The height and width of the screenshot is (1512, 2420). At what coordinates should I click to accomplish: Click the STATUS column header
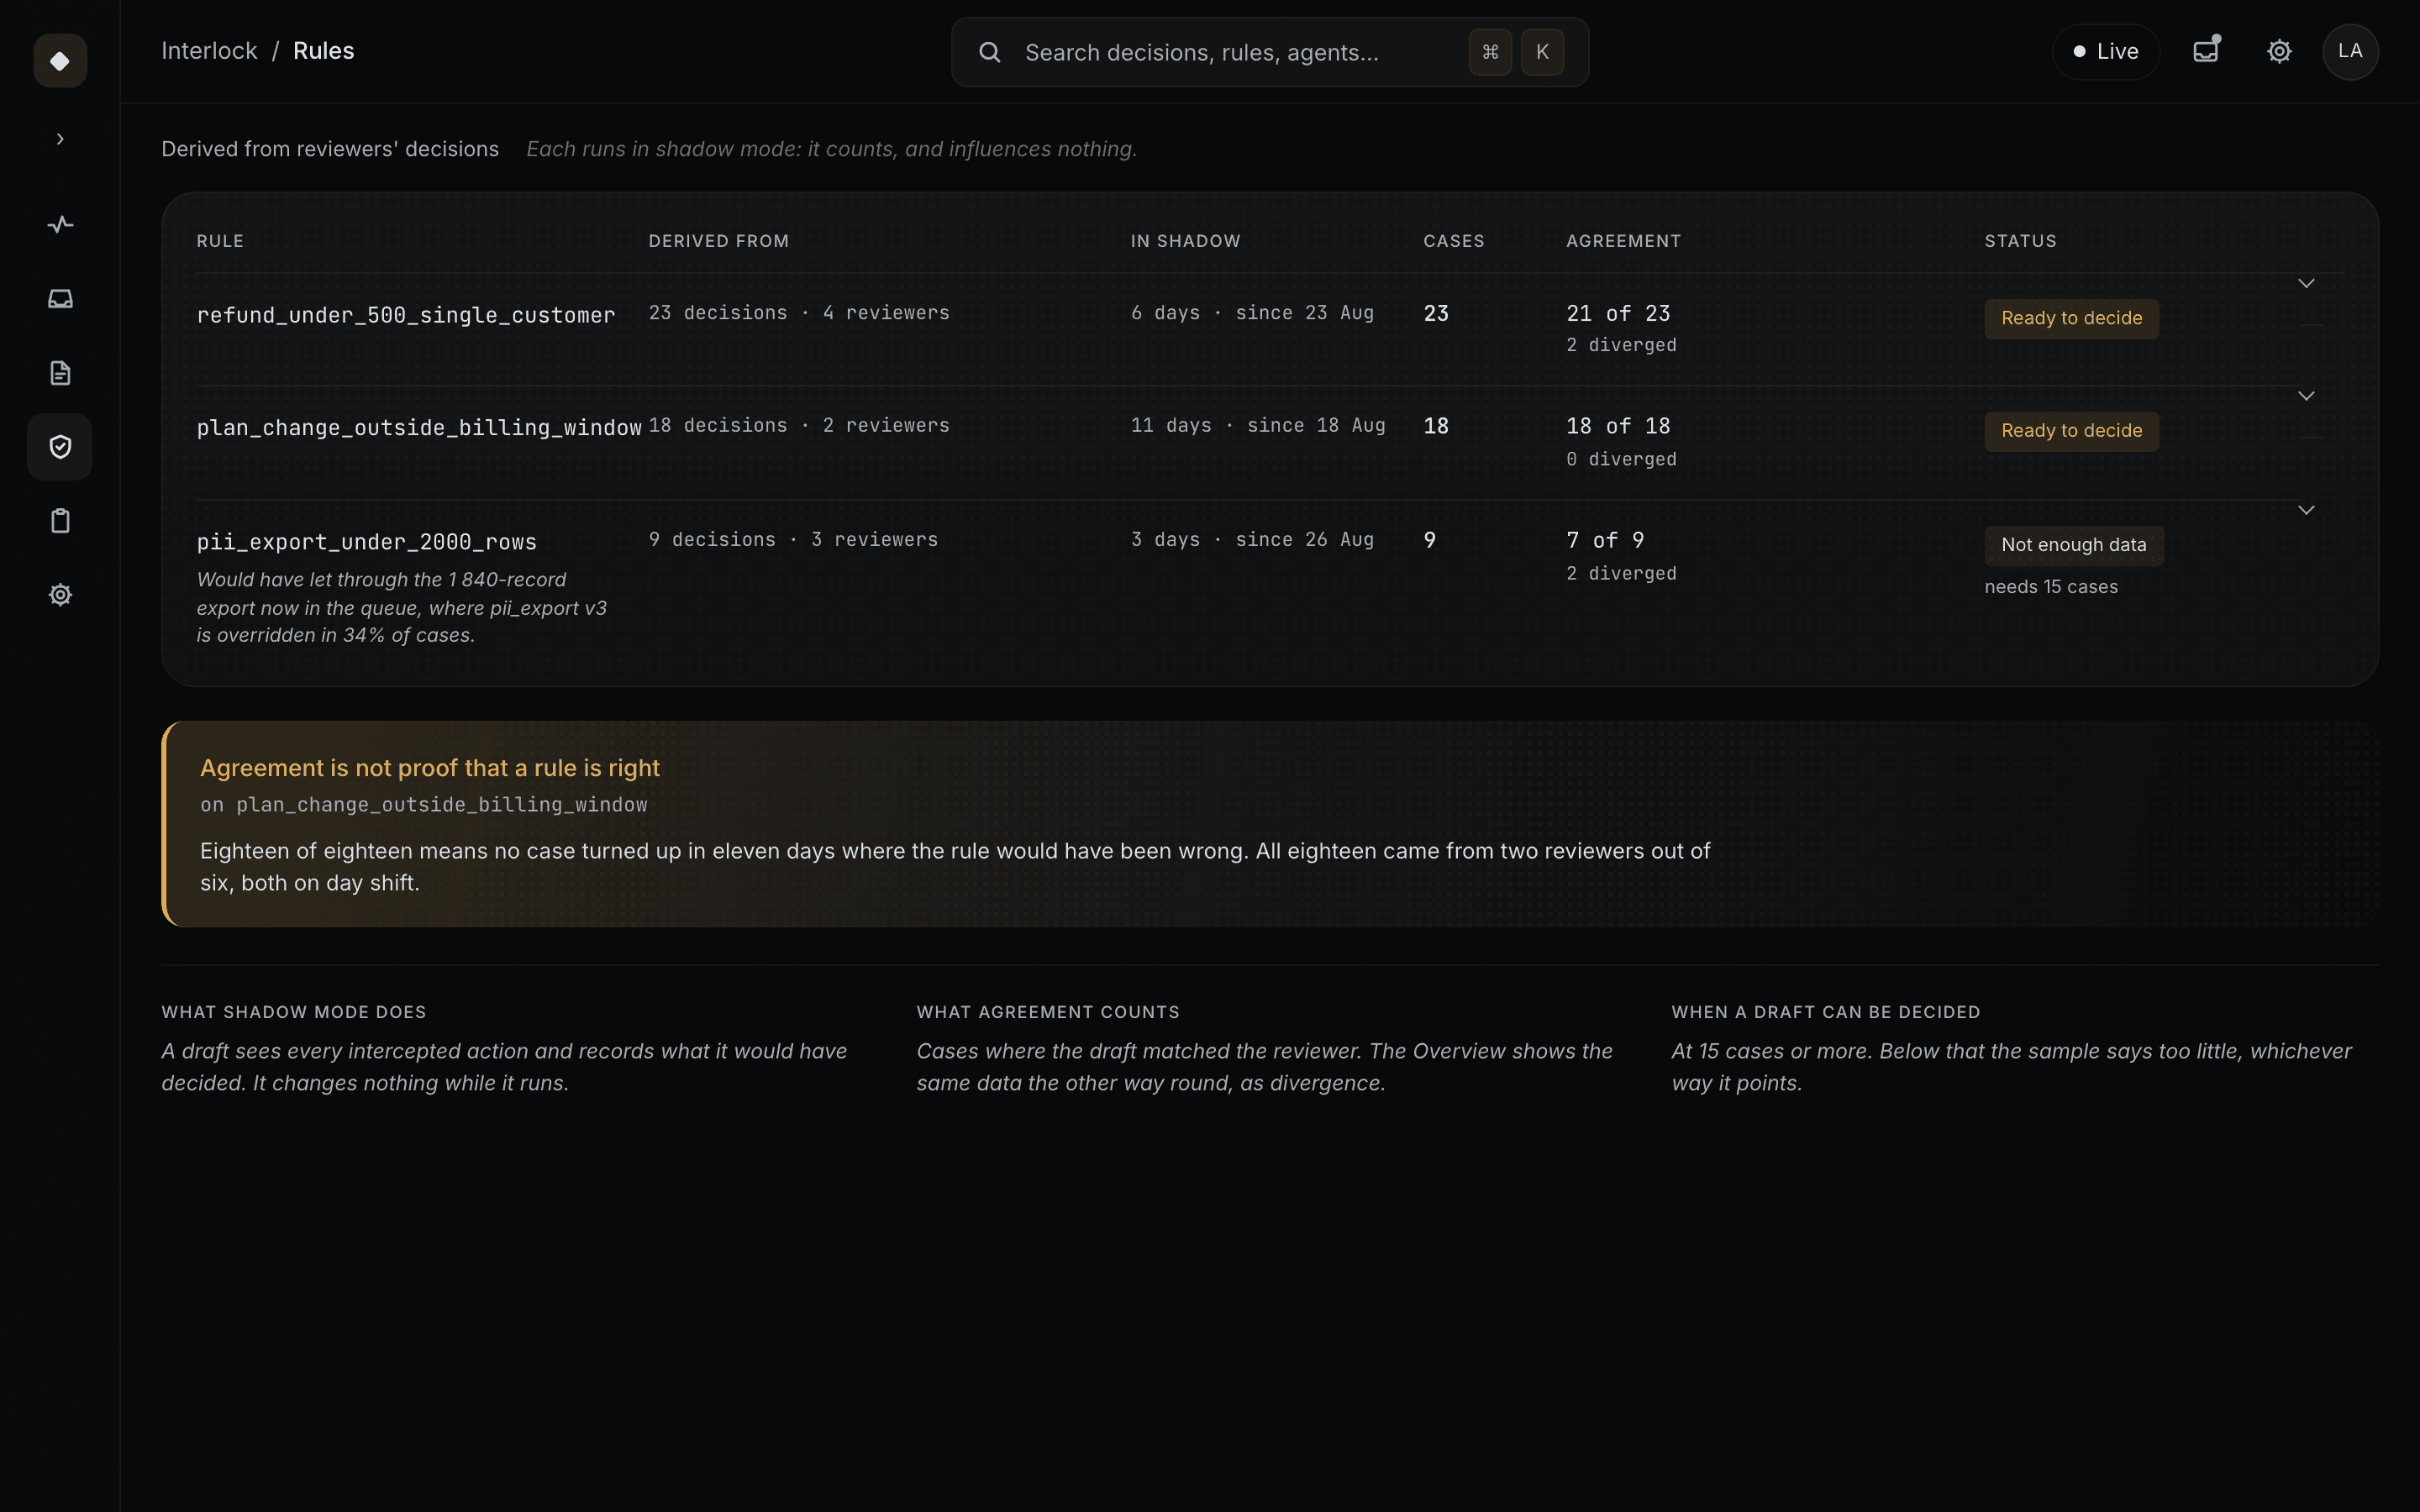point(2020,241)
